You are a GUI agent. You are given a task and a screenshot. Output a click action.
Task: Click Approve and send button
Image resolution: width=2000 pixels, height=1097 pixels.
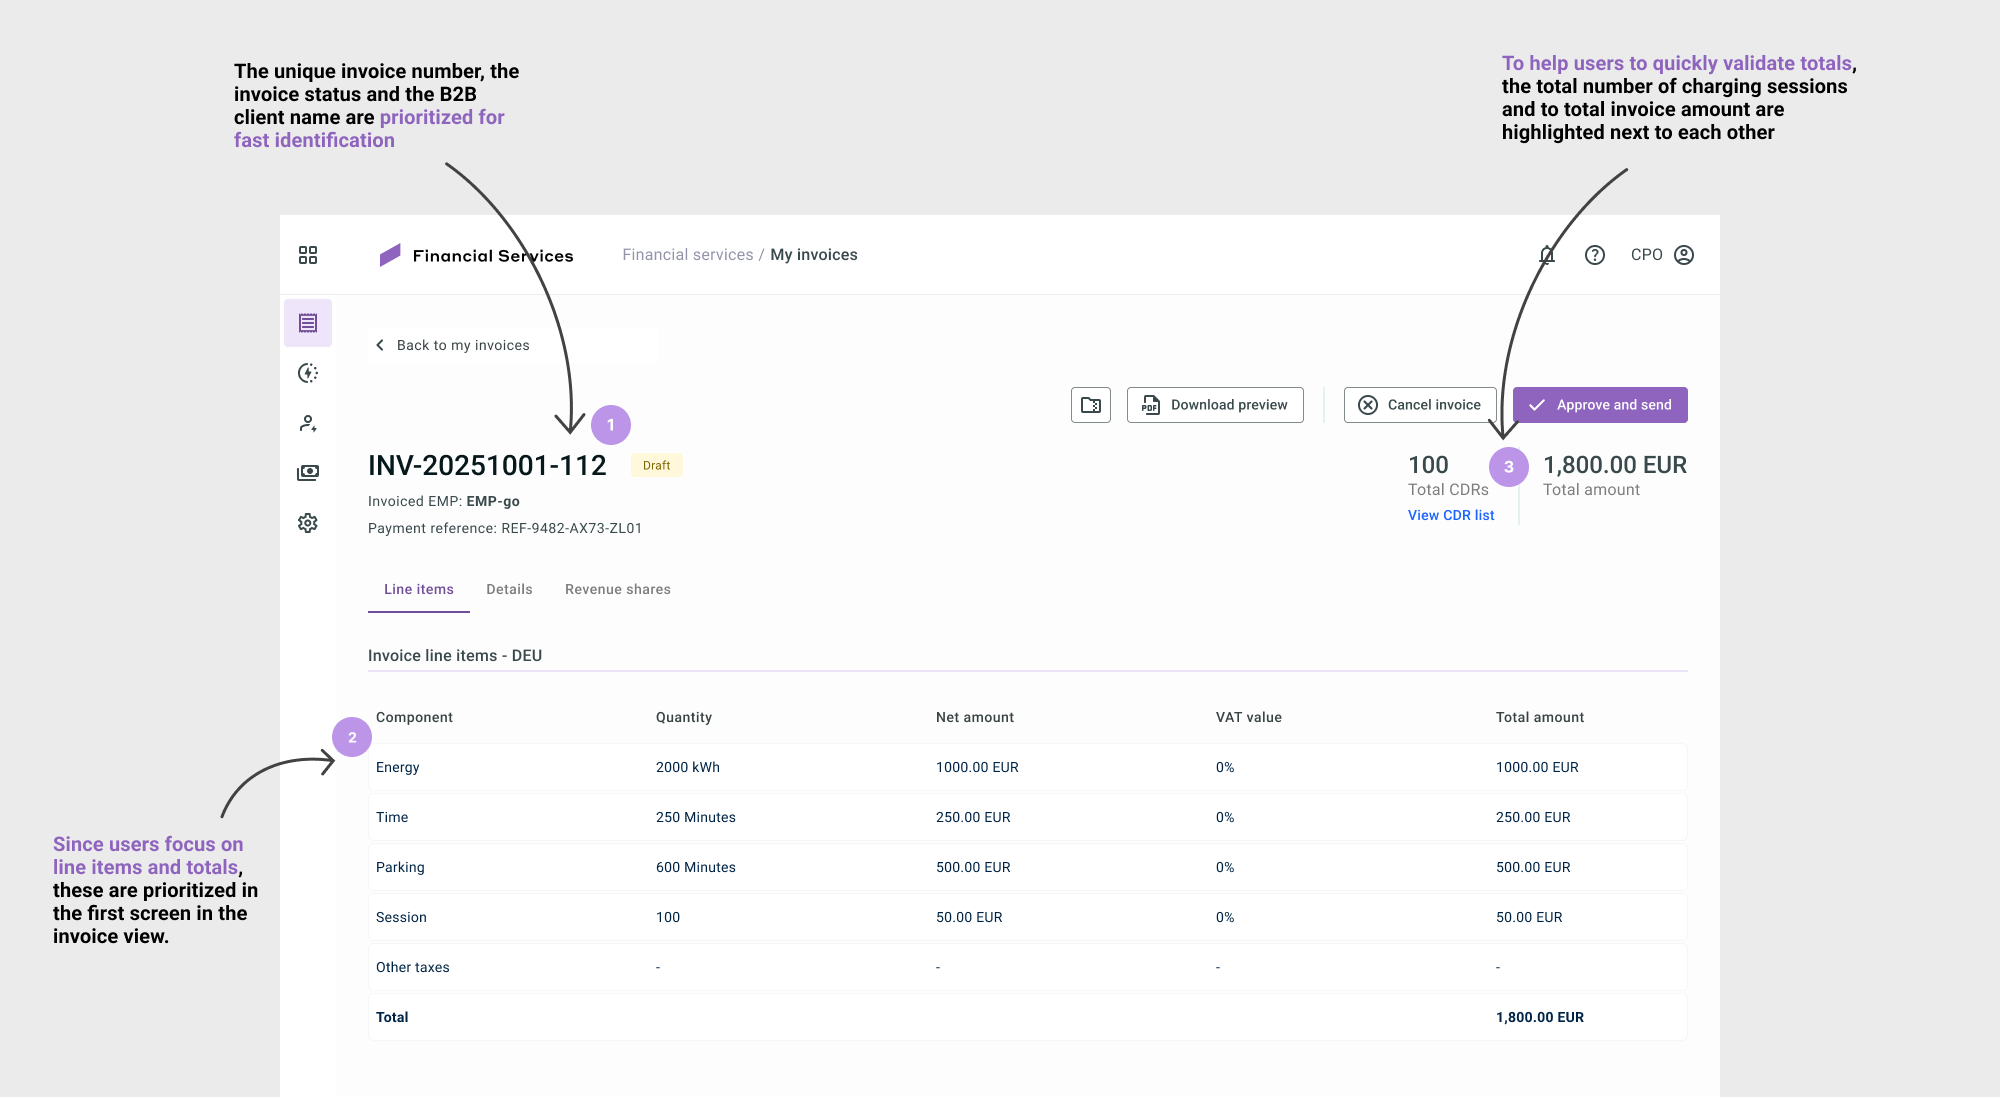pyautogui.click(x=1600, y=405)
